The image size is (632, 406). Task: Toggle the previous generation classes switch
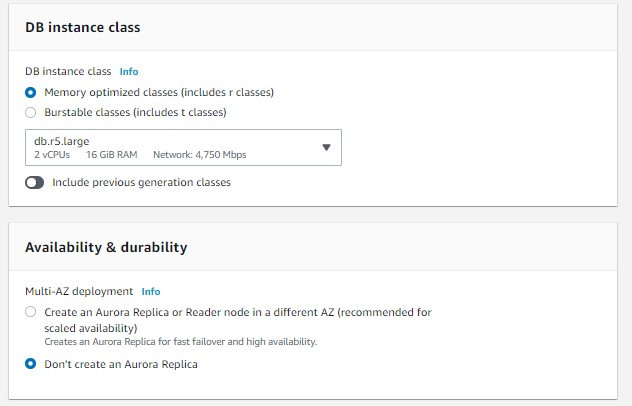point(35,183)
